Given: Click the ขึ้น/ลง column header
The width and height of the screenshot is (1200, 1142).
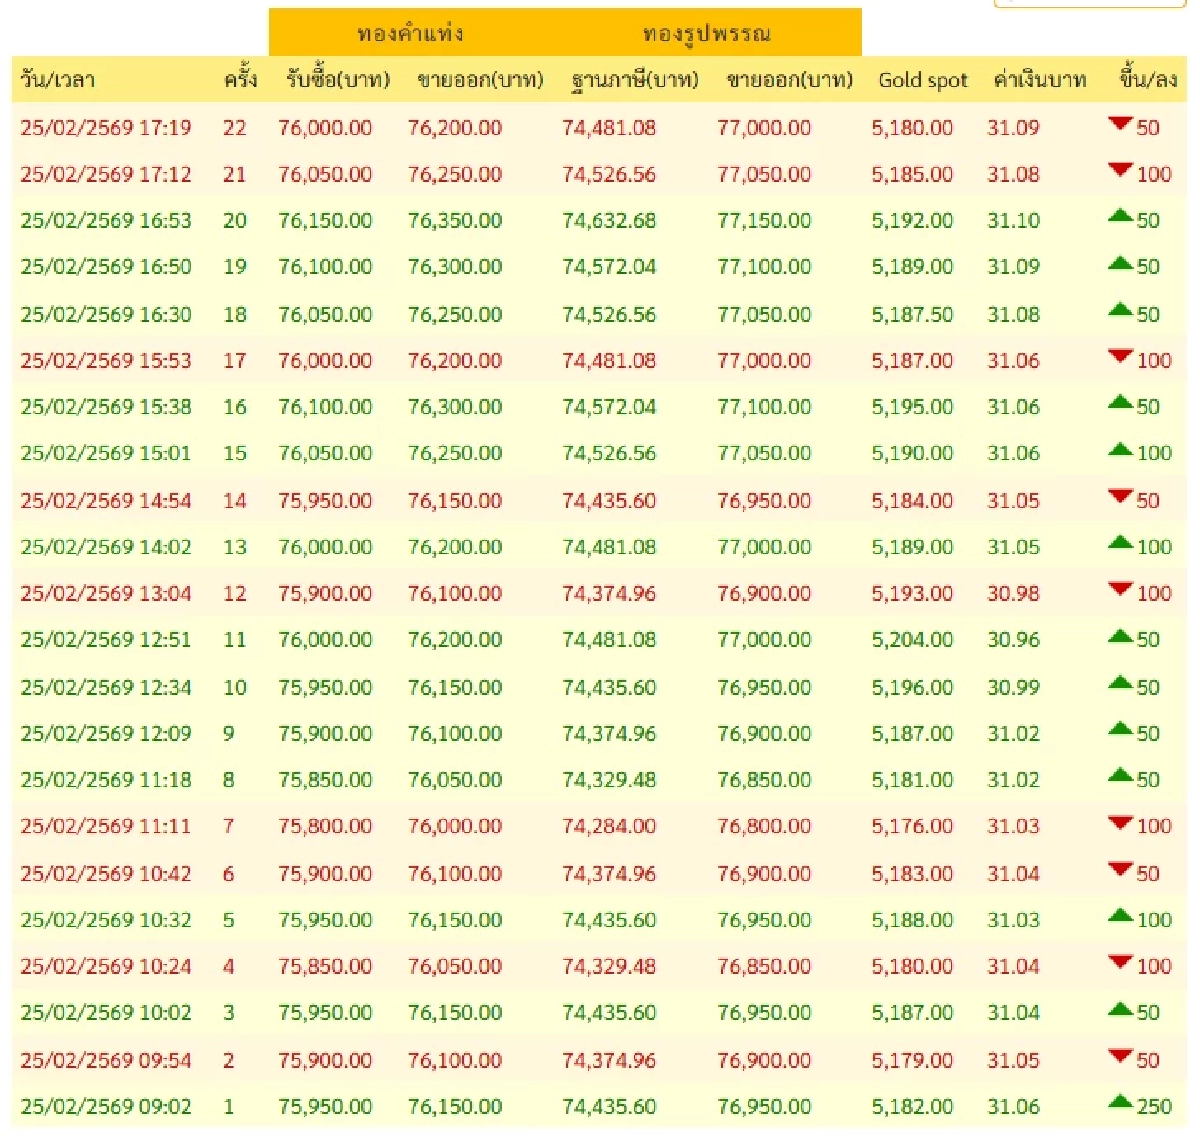Looking at the screenshot, I should [x=1147, y=80].
